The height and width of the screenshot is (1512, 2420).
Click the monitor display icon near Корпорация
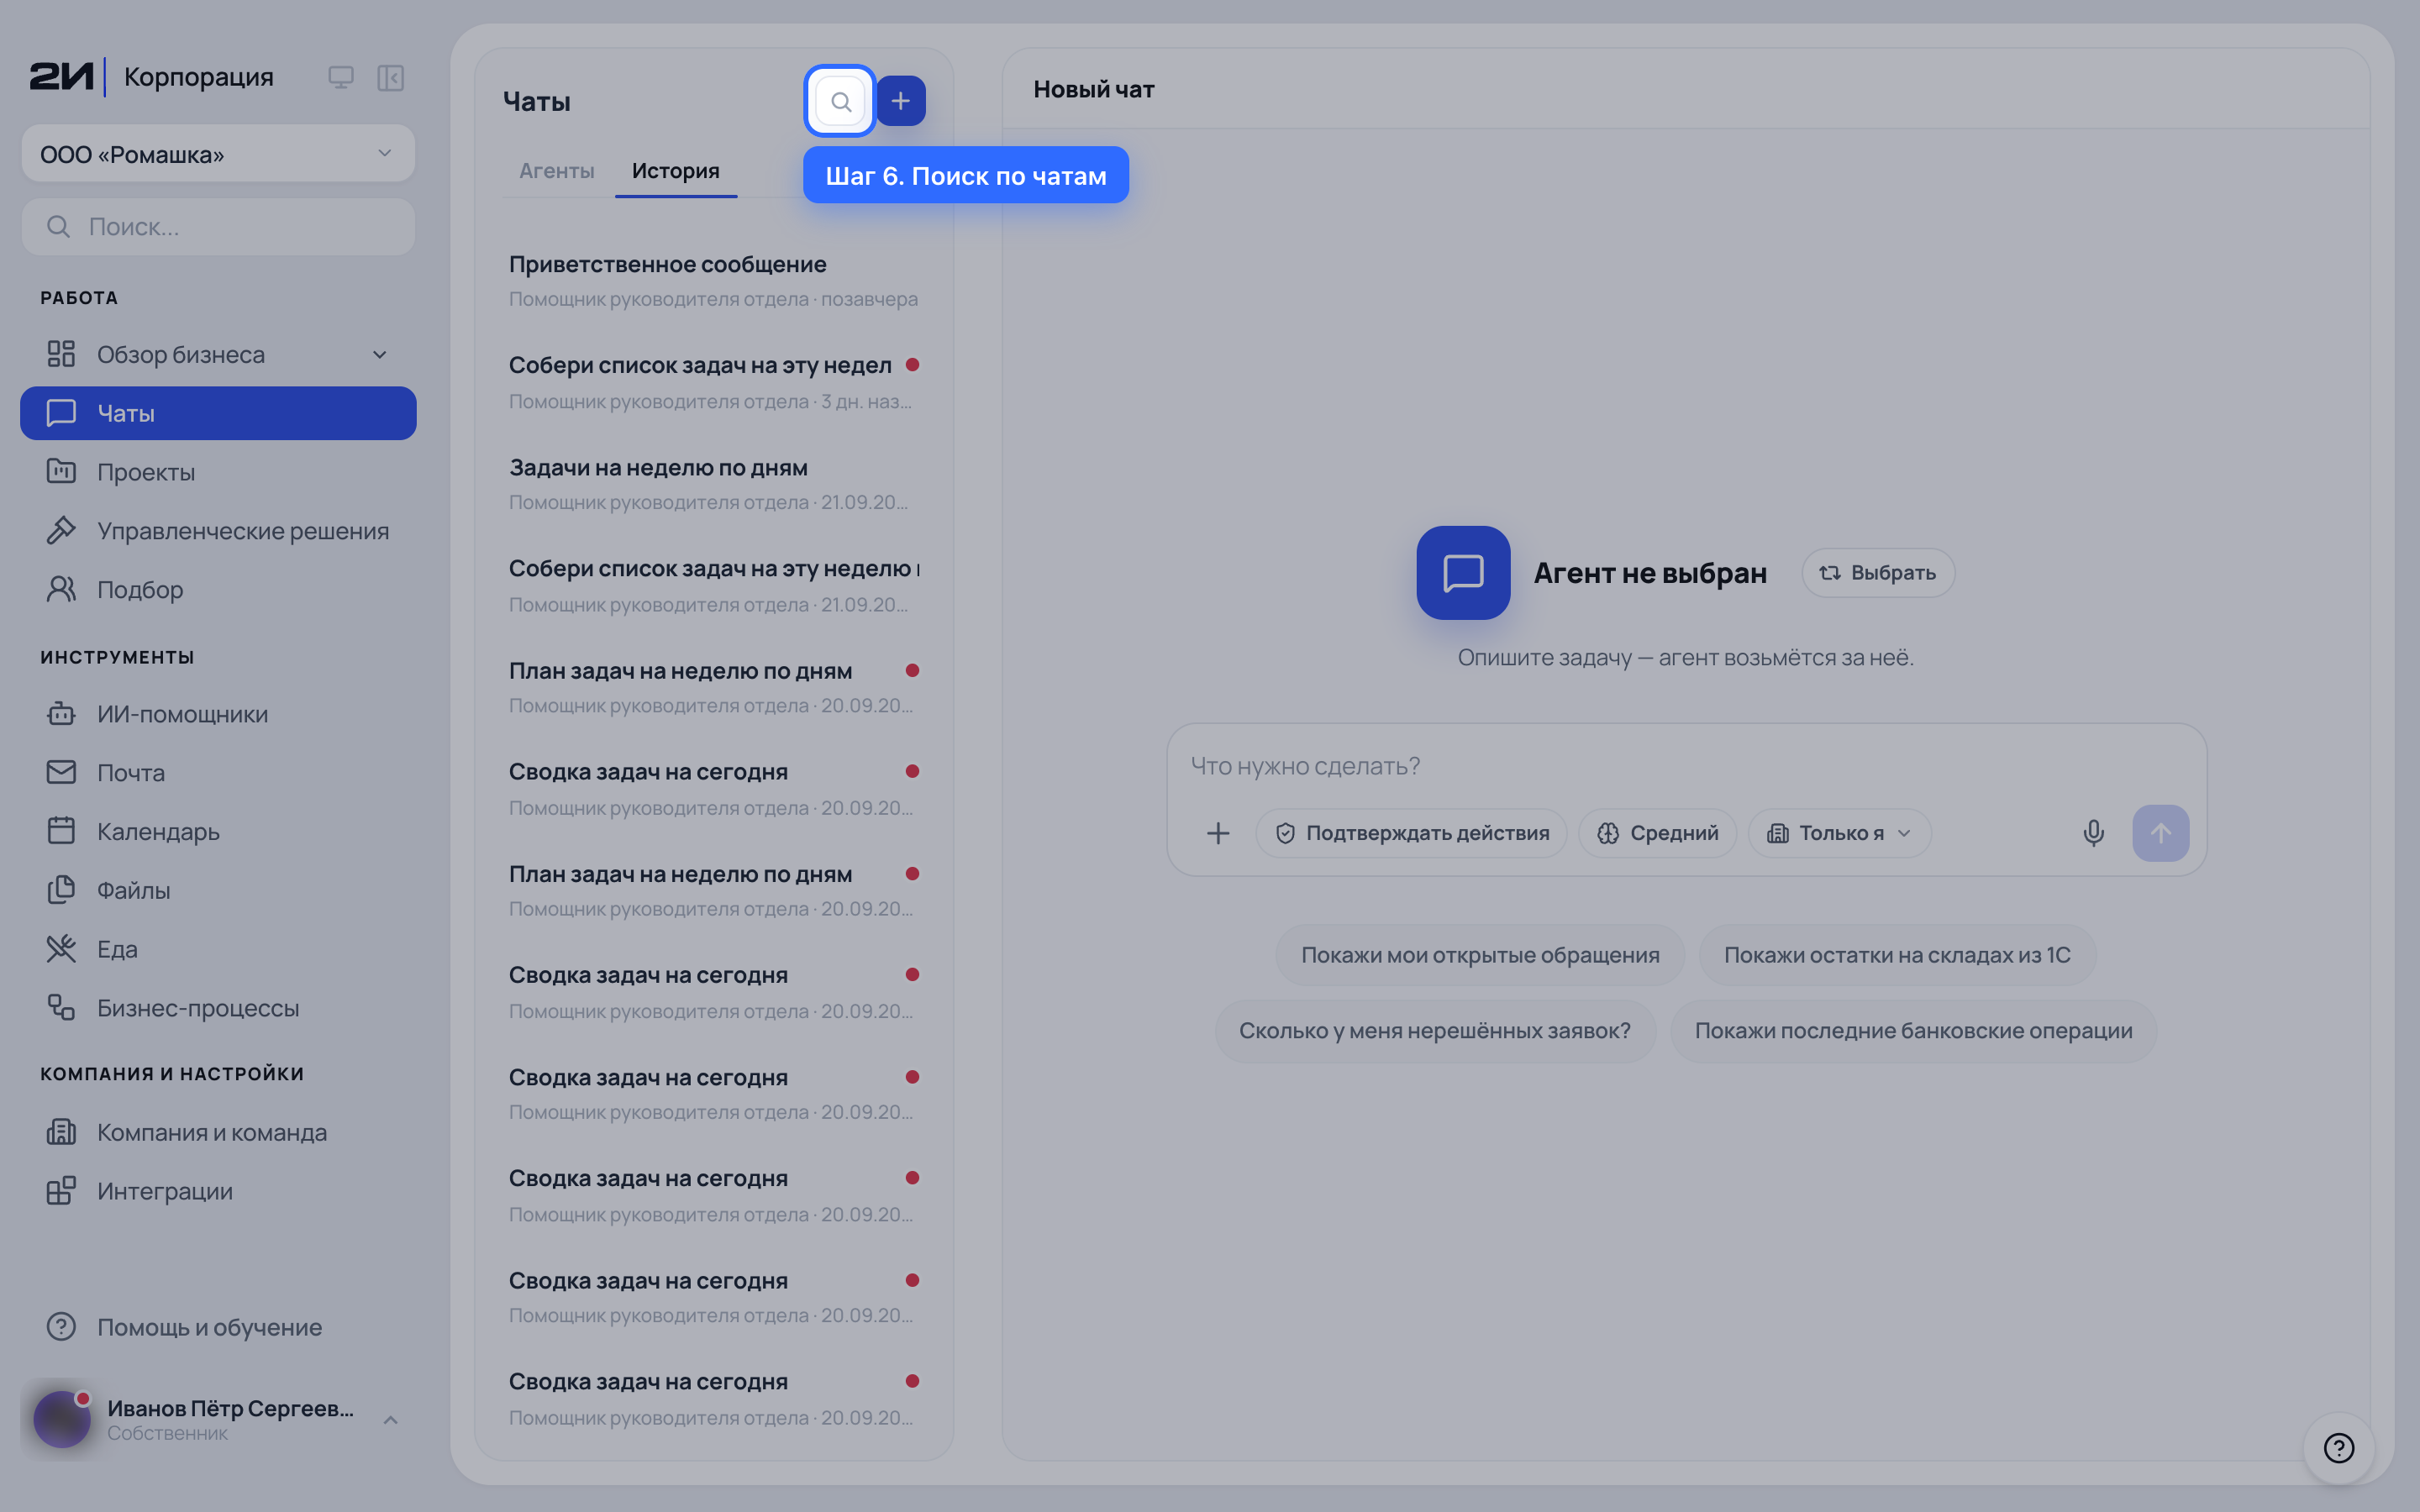pyautogui.click(x=341, y=78)
